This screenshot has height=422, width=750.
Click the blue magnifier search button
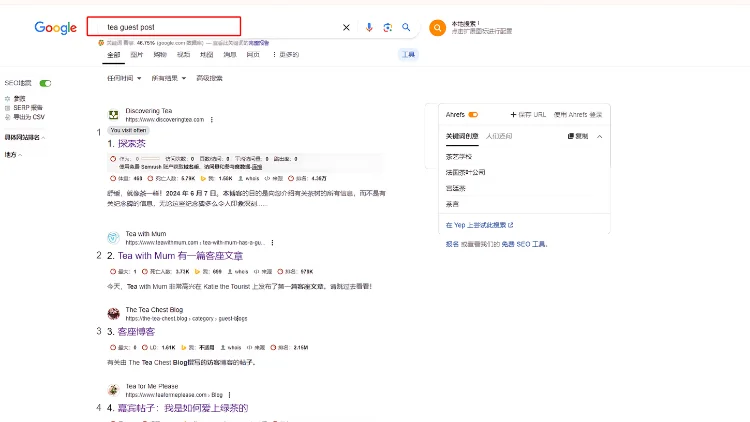[406, 27]
